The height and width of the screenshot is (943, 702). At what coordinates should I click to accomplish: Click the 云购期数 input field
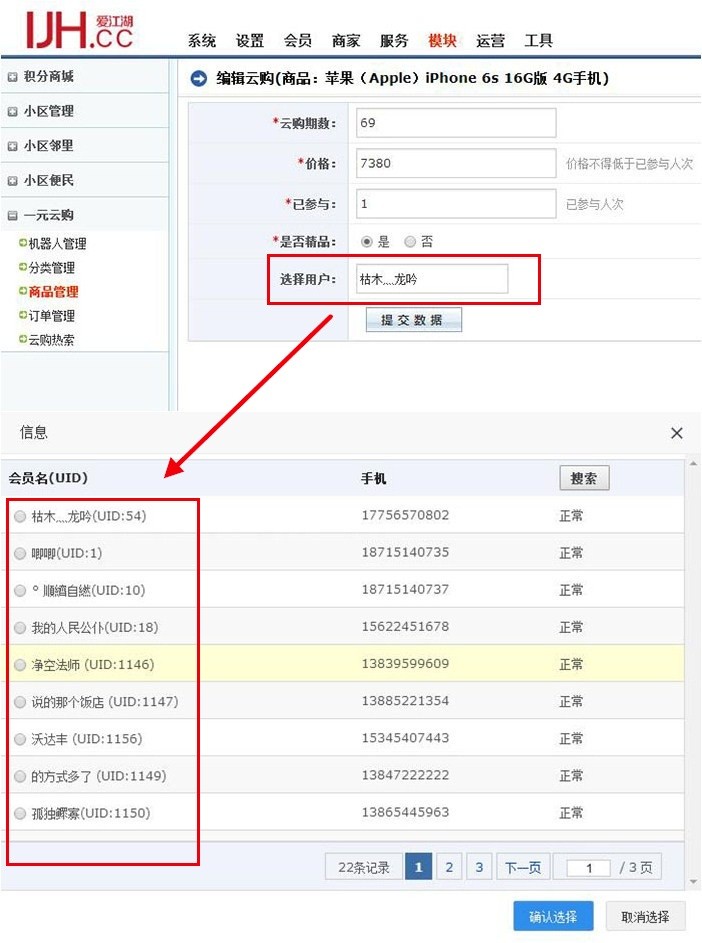pos(456,123)
